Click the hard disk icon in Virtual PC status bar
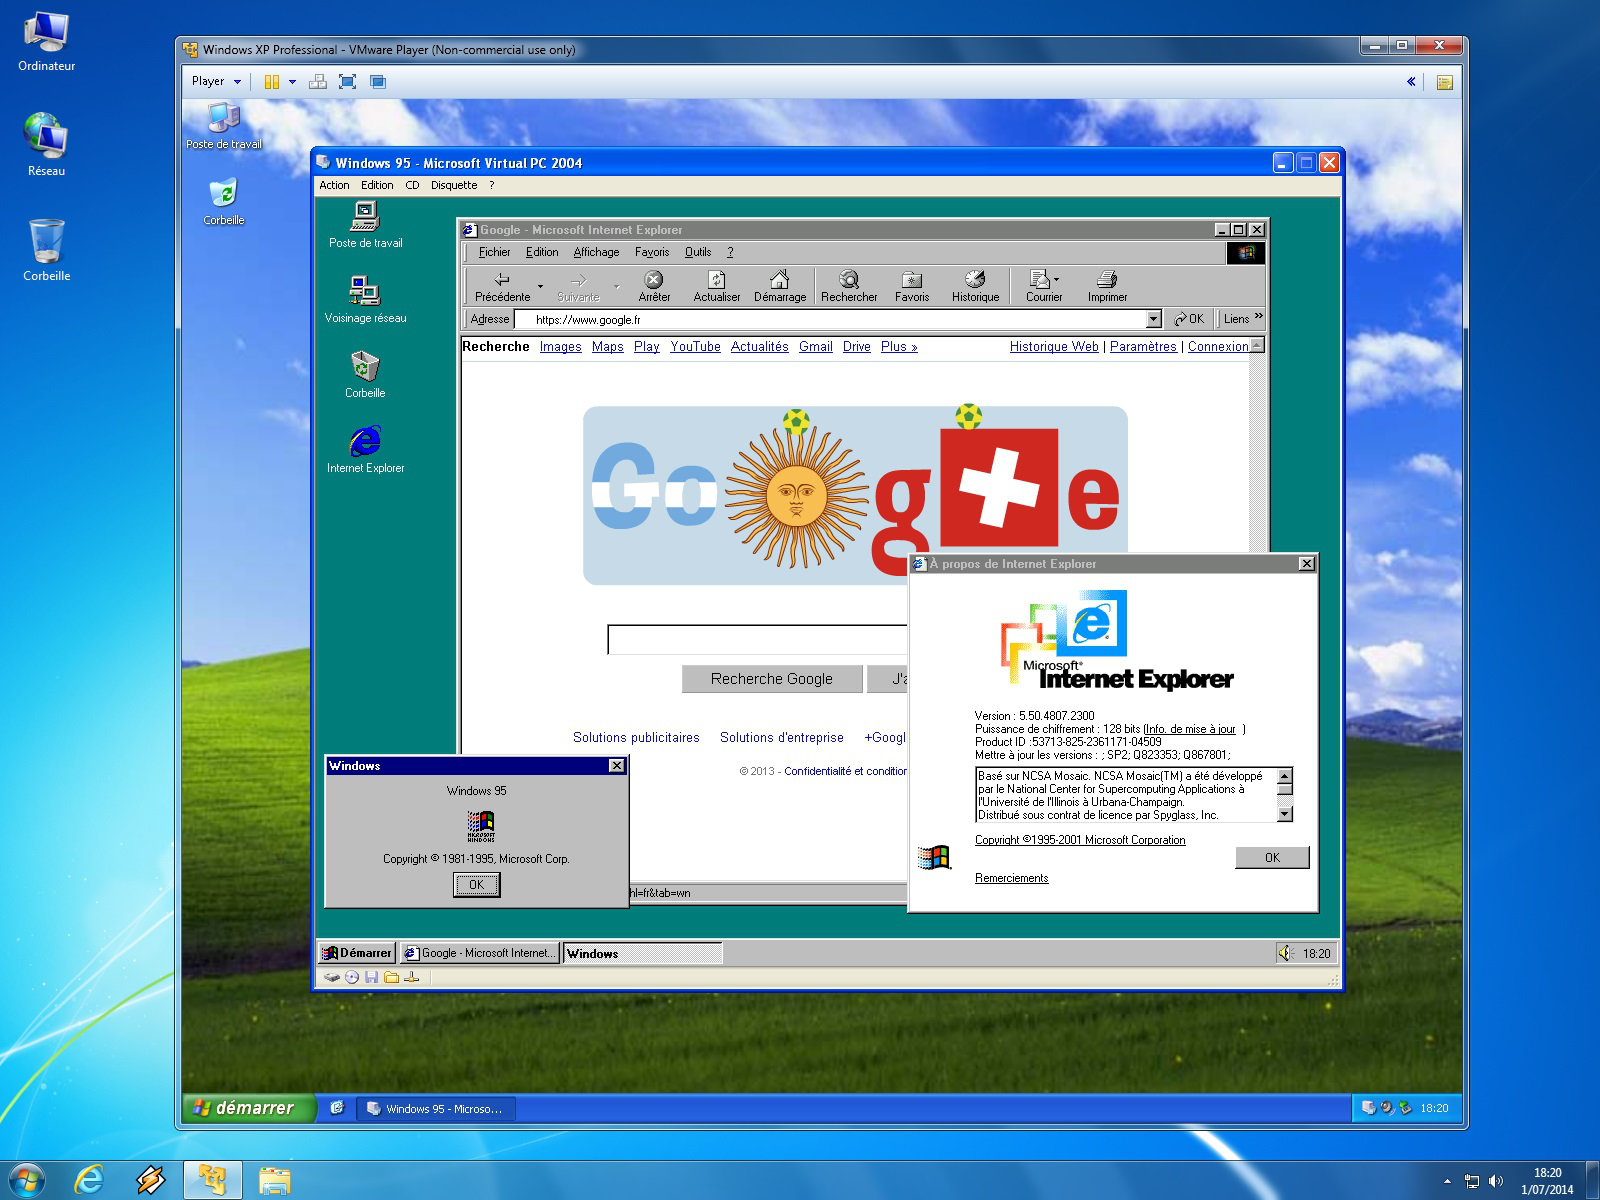The image size is (1600, 1200). tap(331, 977)
